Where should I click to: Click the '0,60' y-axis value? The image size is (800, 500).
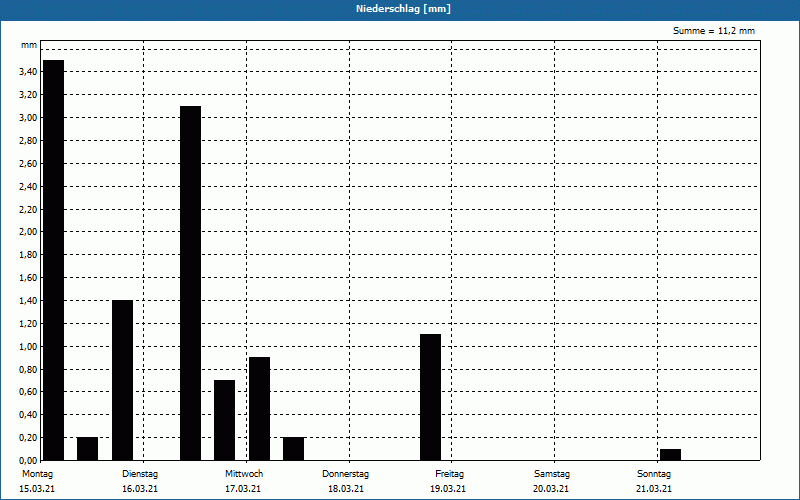click(x=28, y=392)
